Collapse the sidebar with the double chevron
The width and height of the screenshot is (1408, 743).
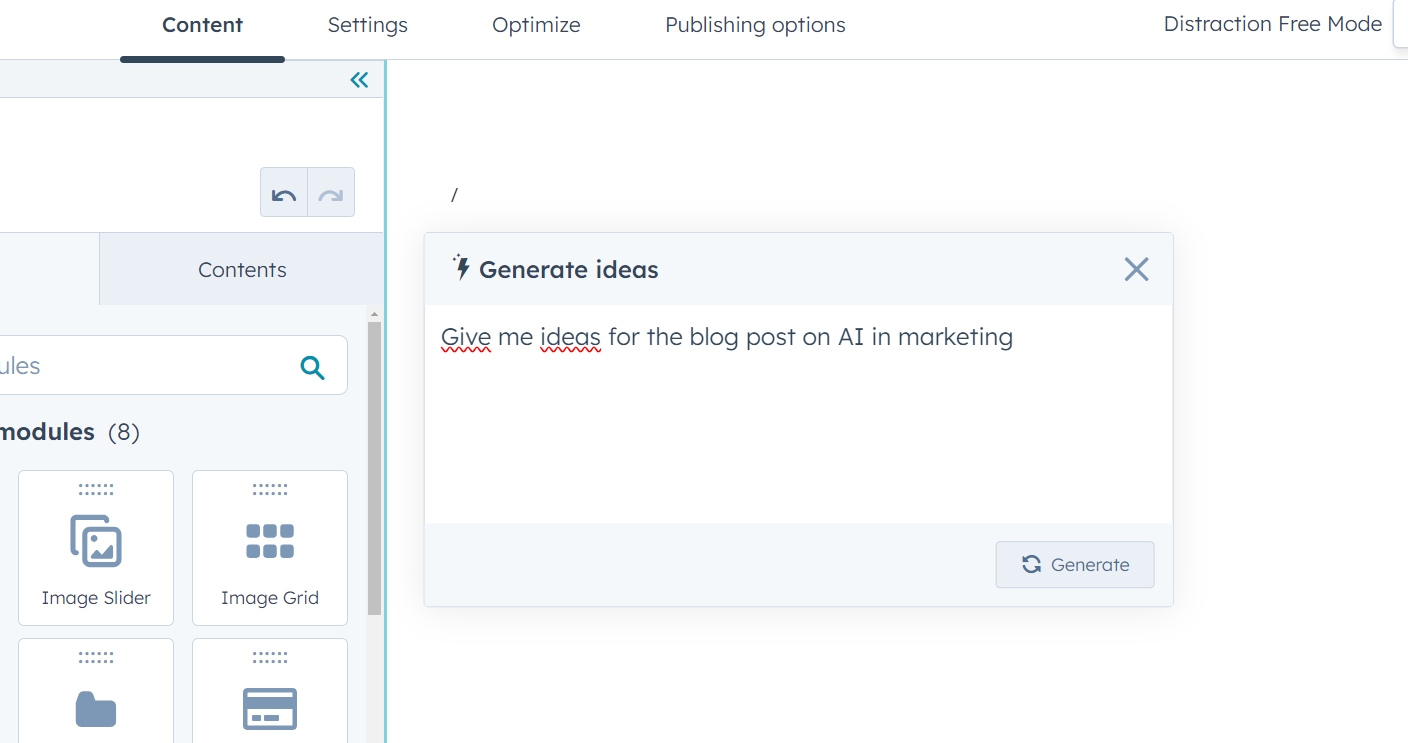coord(359,80)
